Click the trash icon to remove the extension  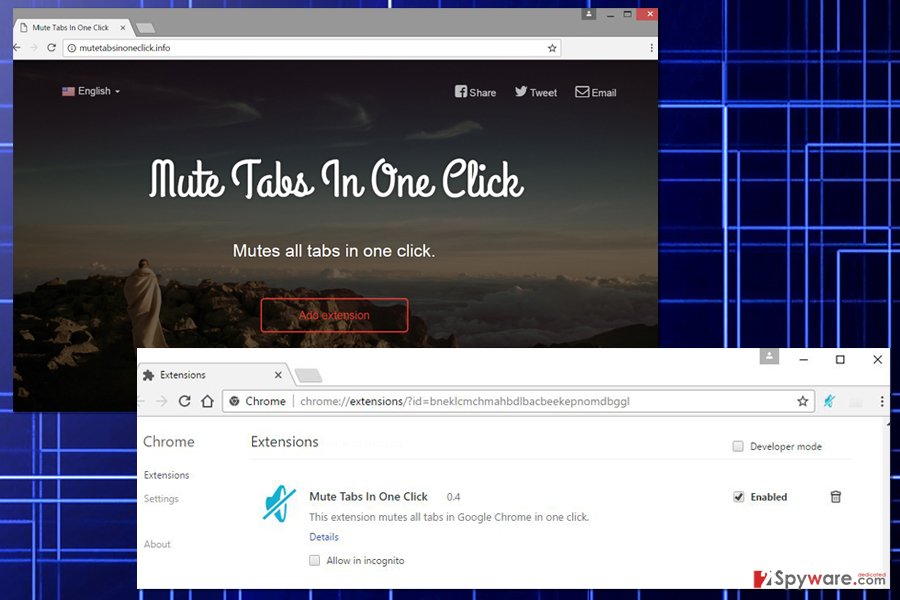pos(836,497)
